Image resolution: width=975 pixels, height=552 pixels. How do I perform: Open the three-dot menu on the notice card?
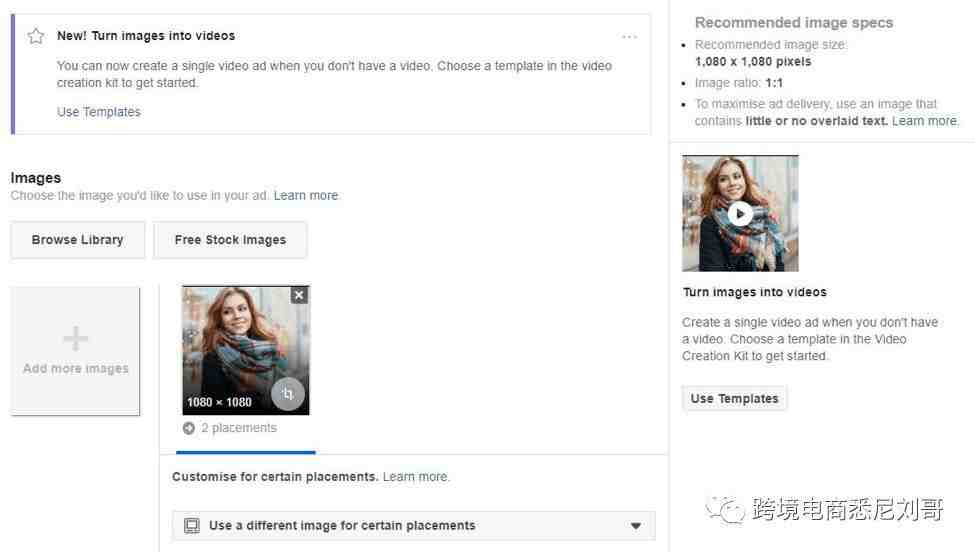[x=629, y=37]
